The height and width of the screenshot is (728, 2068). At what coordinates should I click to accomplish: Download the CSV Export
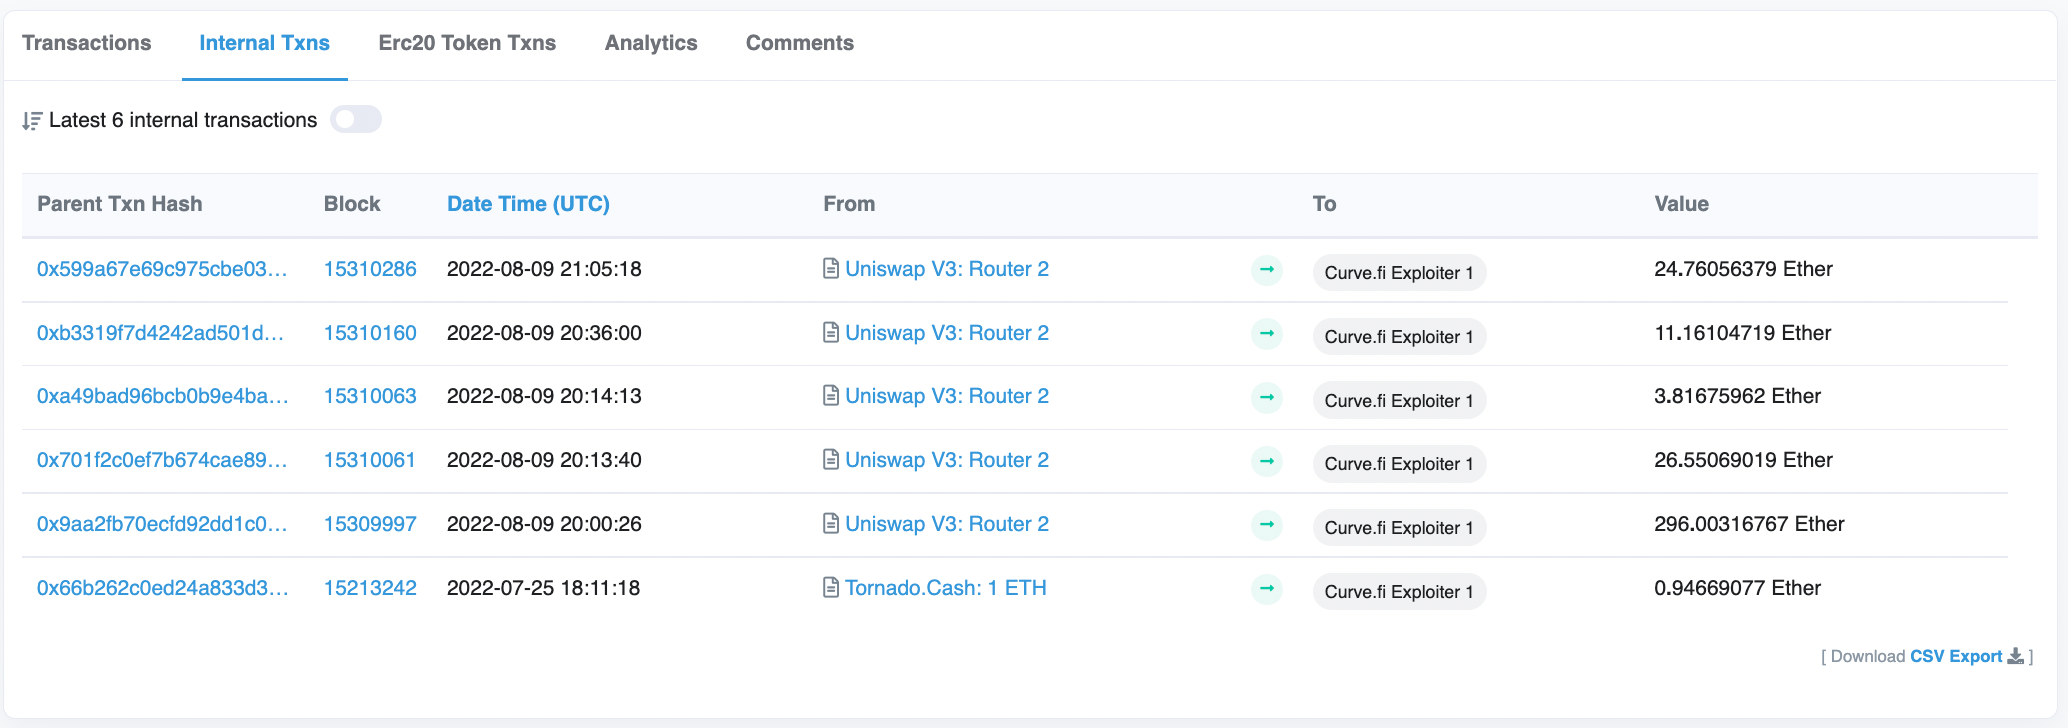(x=1956, y=656)
